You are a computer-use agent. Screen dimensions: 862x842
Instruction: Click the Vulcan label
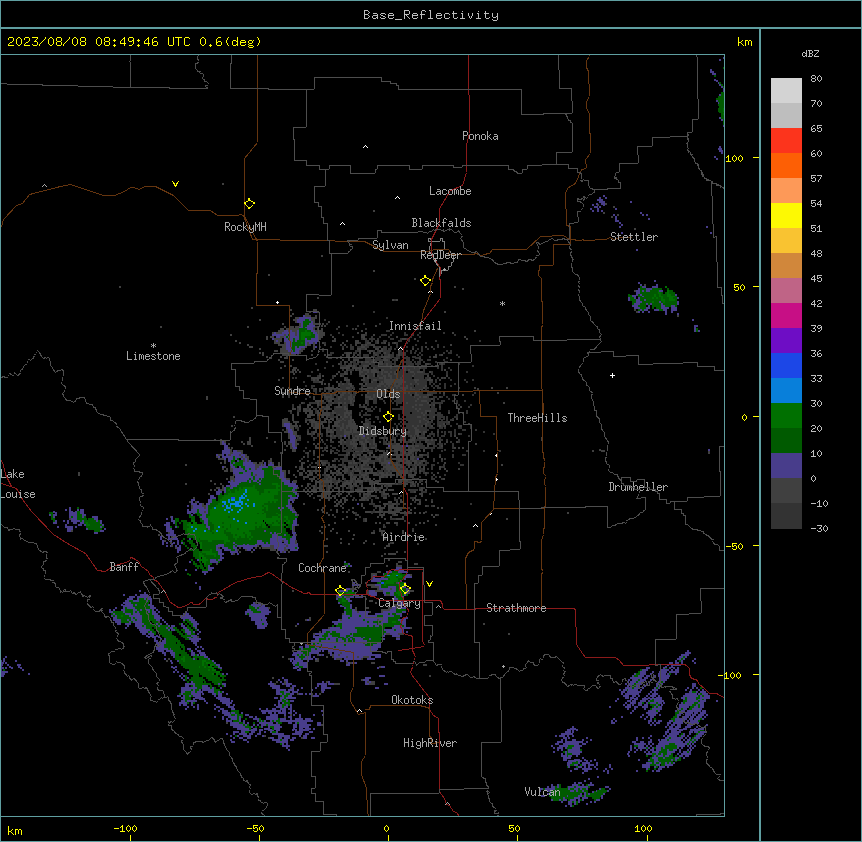click(542, 792)
